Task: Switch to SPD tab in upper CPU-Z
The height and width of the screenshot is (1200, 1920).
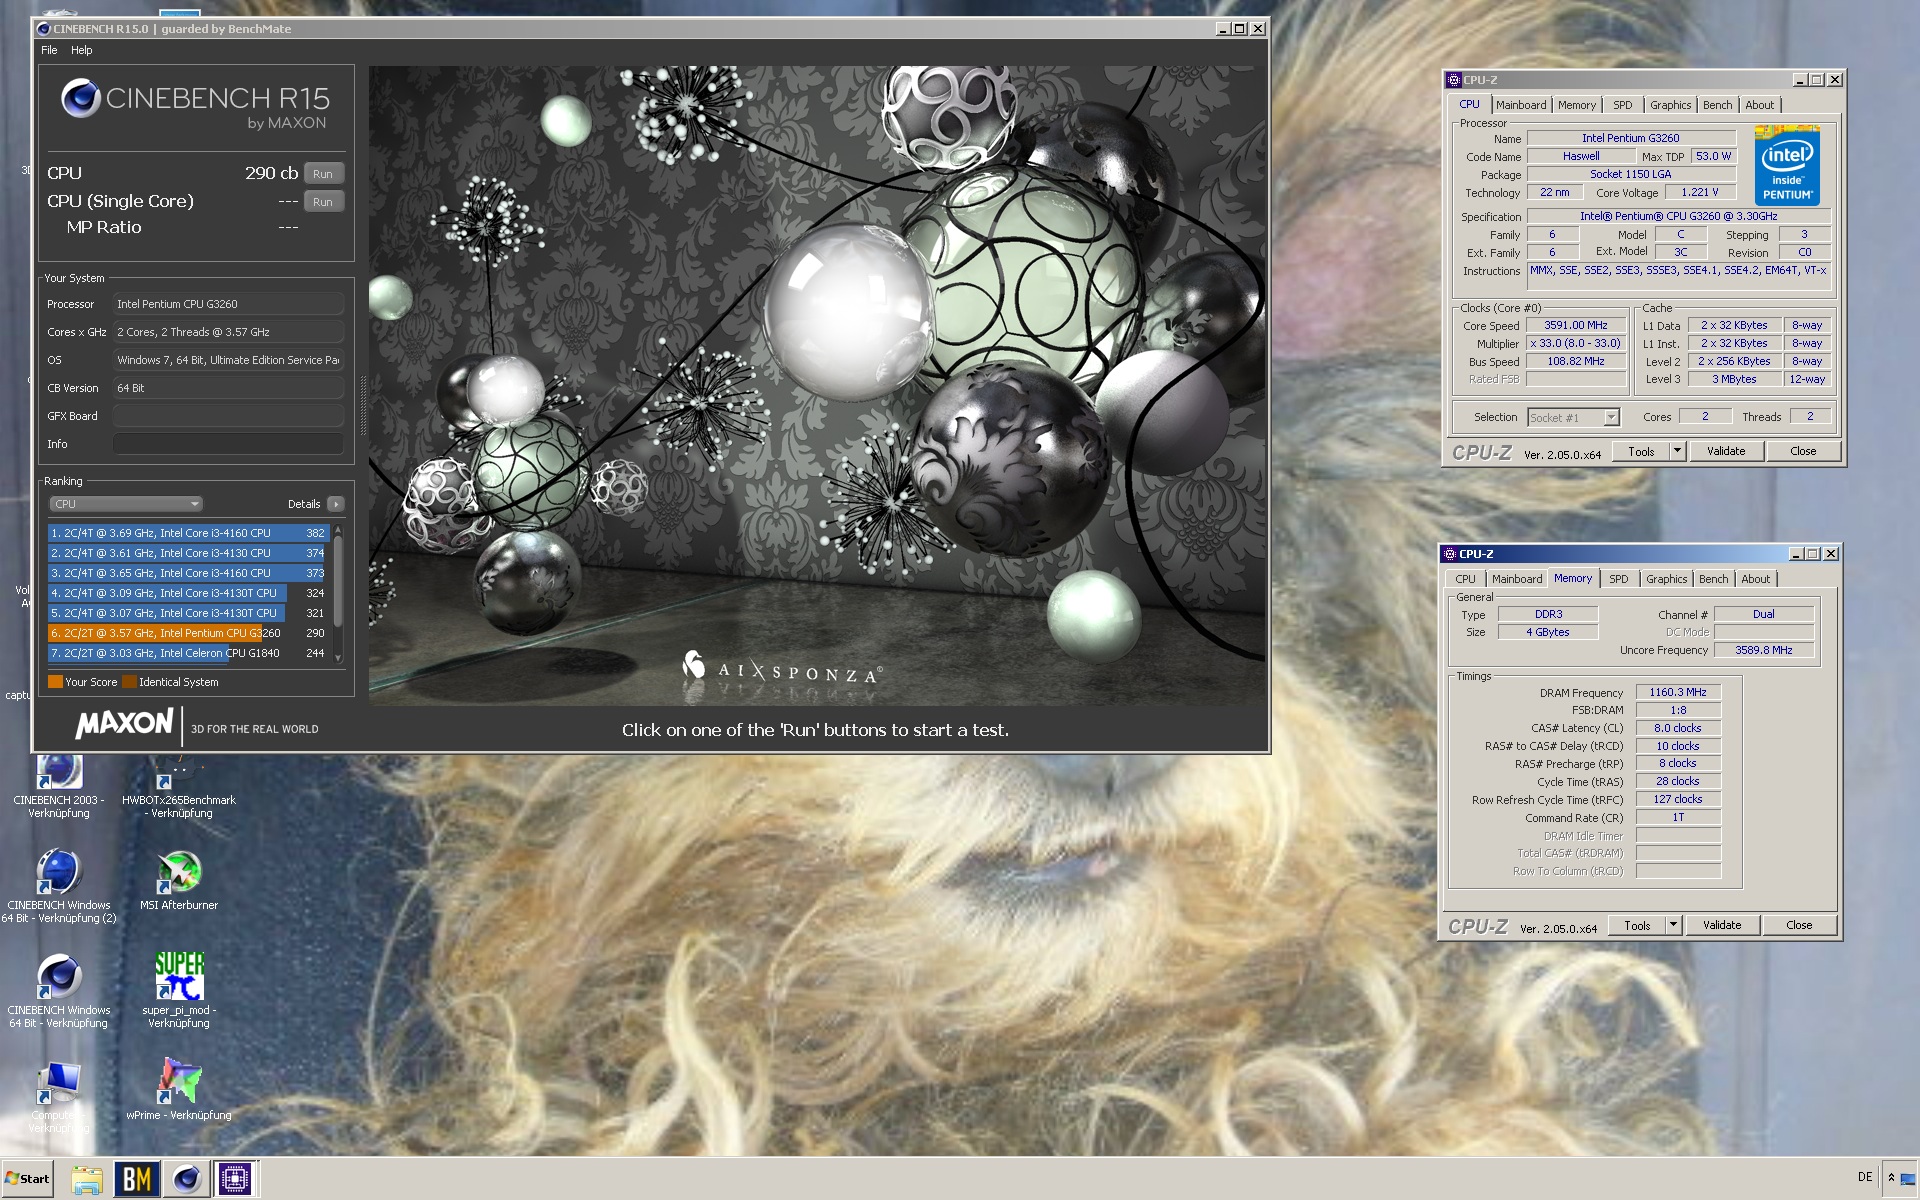Action: tap(1623, 105)
